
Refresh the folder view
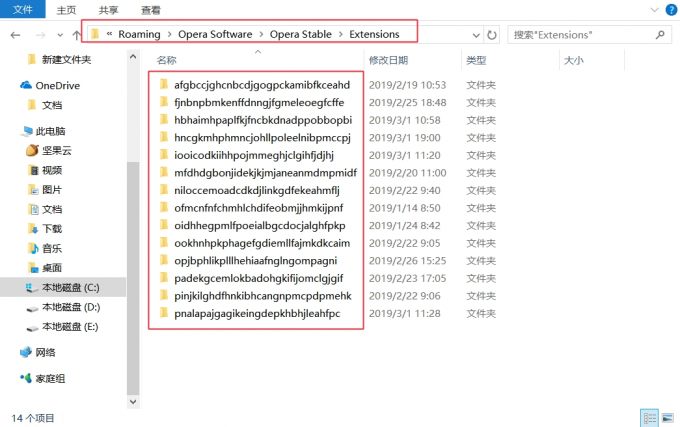[x=492, y=35]
